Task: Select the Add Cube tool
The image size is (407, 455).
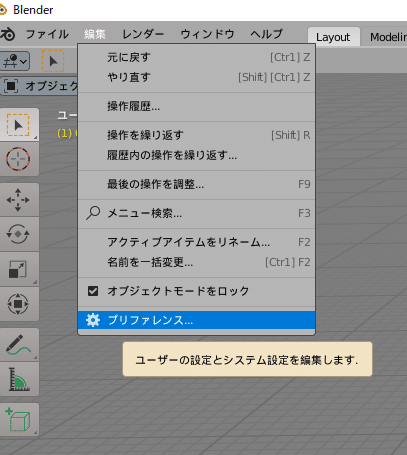Action: point(19,420)
